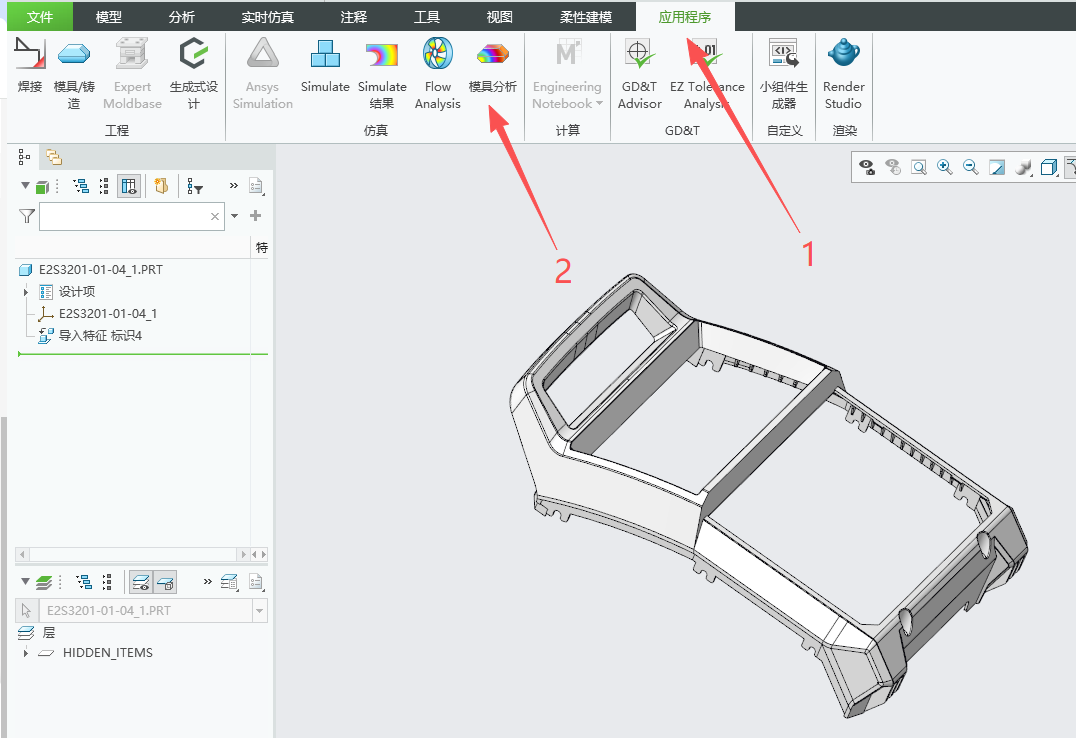1076x738 pixels.
Task: Show more model tree toolbar commands
Action: [x=233, y=185]
